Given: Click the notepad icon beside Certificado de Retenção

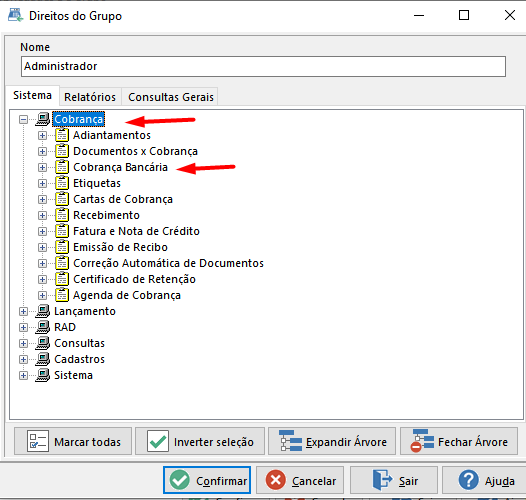Looking at the screenshot, I should [x=62, y=279].
